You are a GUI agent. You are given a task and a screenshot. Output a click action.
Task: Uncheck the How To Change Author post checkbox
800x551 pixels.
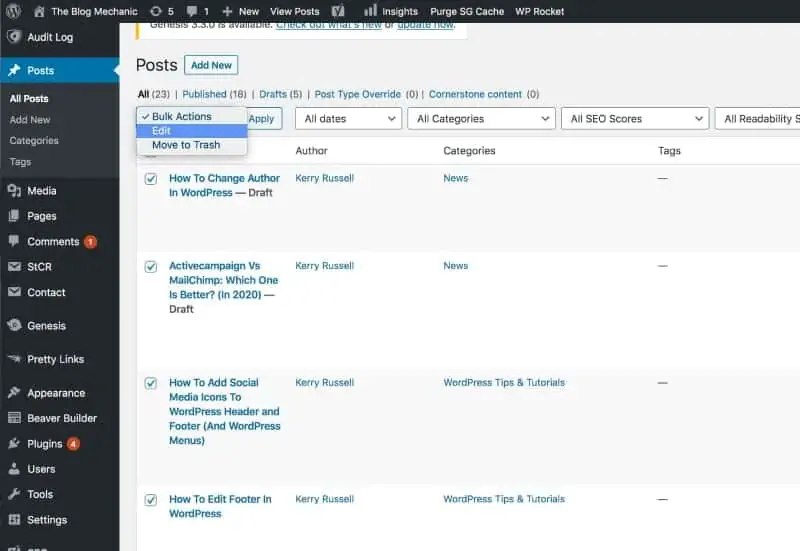click(151, 179)
